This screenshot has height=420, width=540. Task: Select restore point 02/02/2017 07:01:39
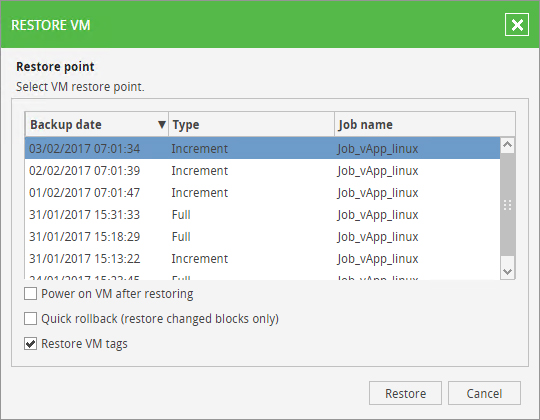point(262,170)
